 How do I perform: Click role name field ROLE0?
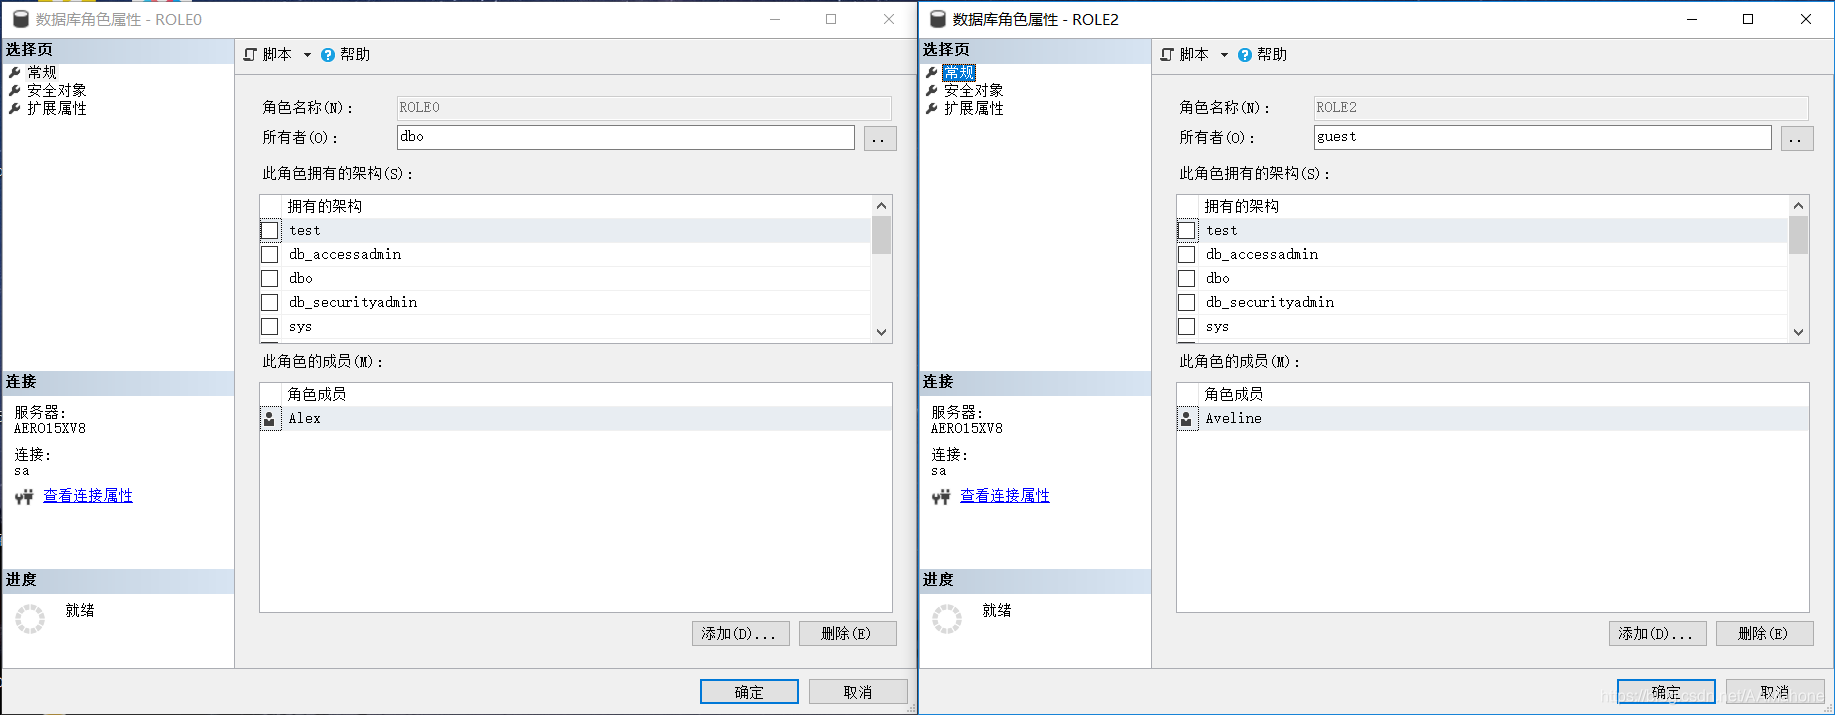644,108
